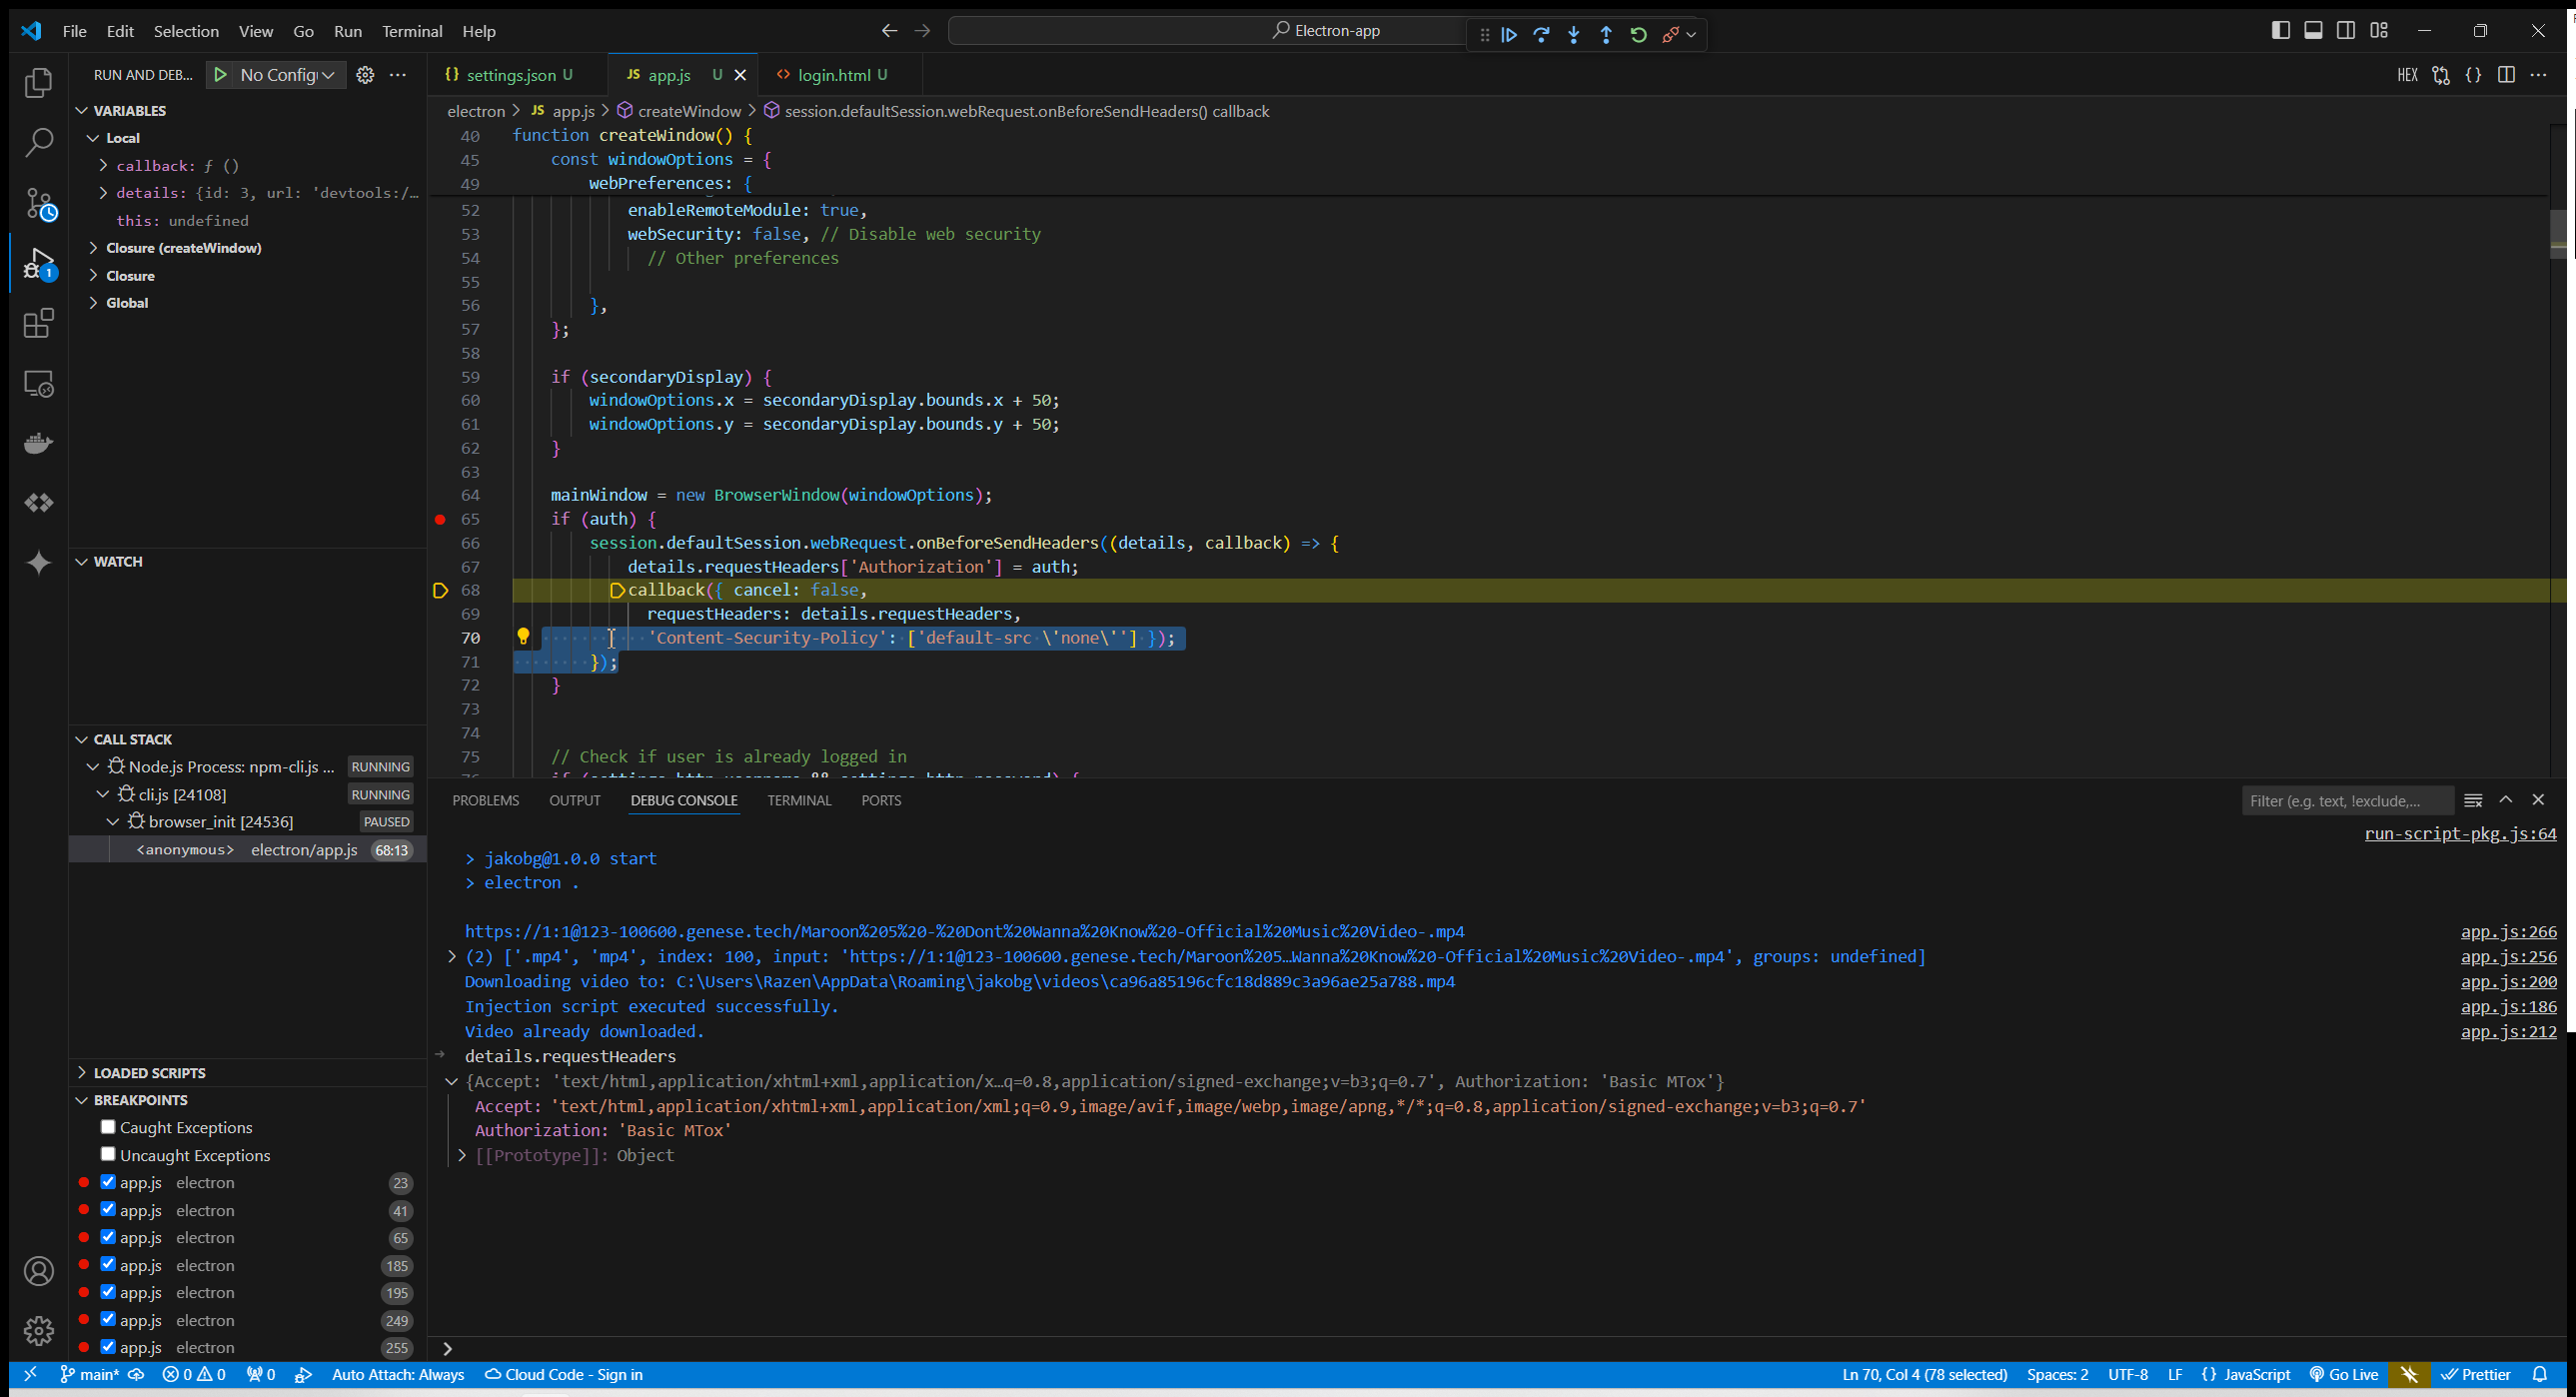Enable the Caught Exceptions breakpoint checkbox

tap(108, 1127)
